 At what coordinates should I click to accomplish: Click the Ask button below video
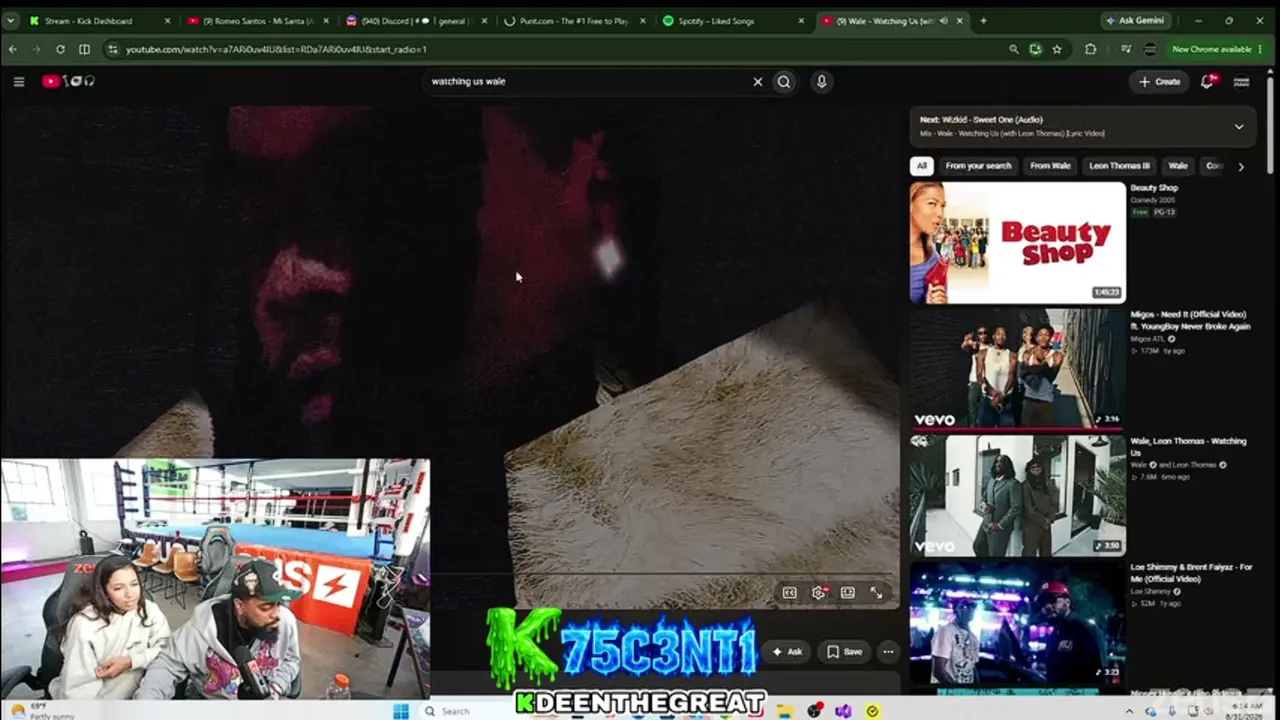coord(787,652)
